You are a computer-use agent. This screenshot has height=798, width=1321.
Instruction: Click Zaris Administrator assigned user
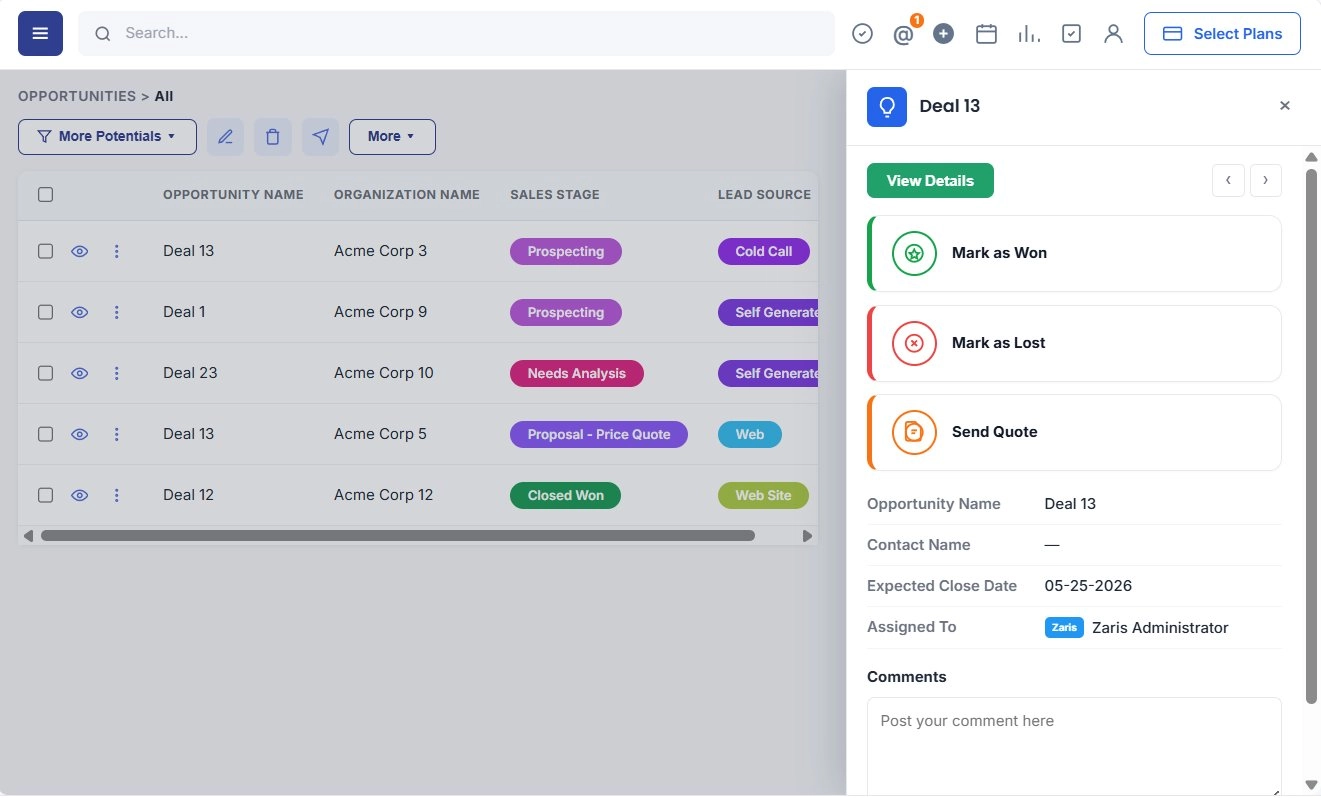(1160, 628)
